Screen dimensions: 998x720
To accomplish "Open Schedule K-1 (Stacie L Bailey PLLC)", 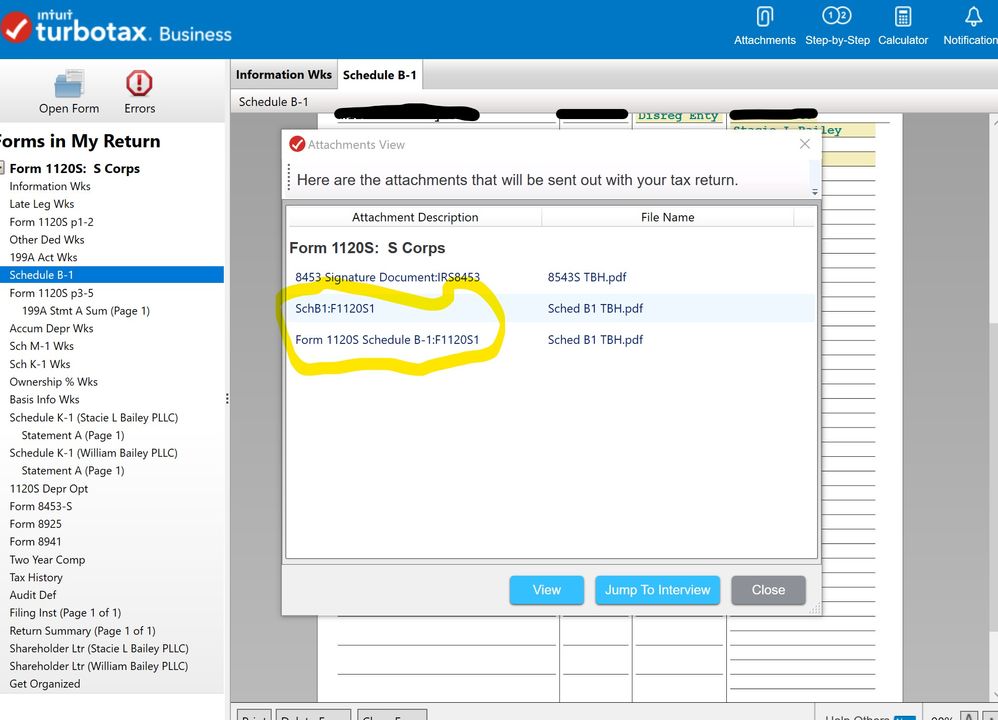I will click(x=94, y=418).
